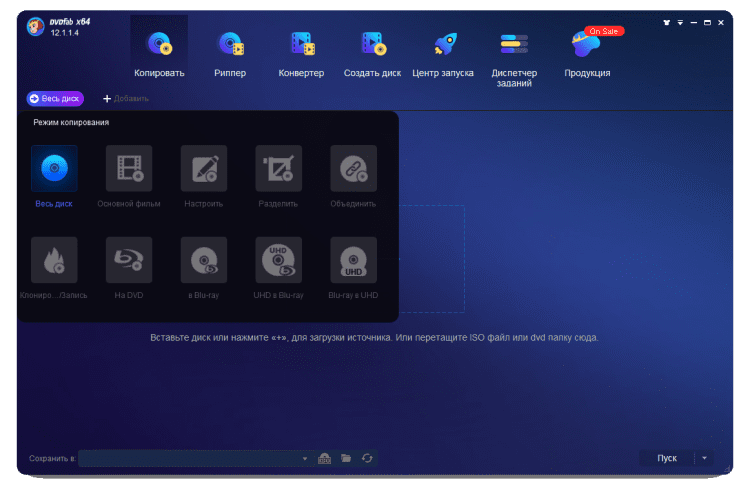Switch to the Риппер module
Screen dimensions: 750x498
(230, 54)
